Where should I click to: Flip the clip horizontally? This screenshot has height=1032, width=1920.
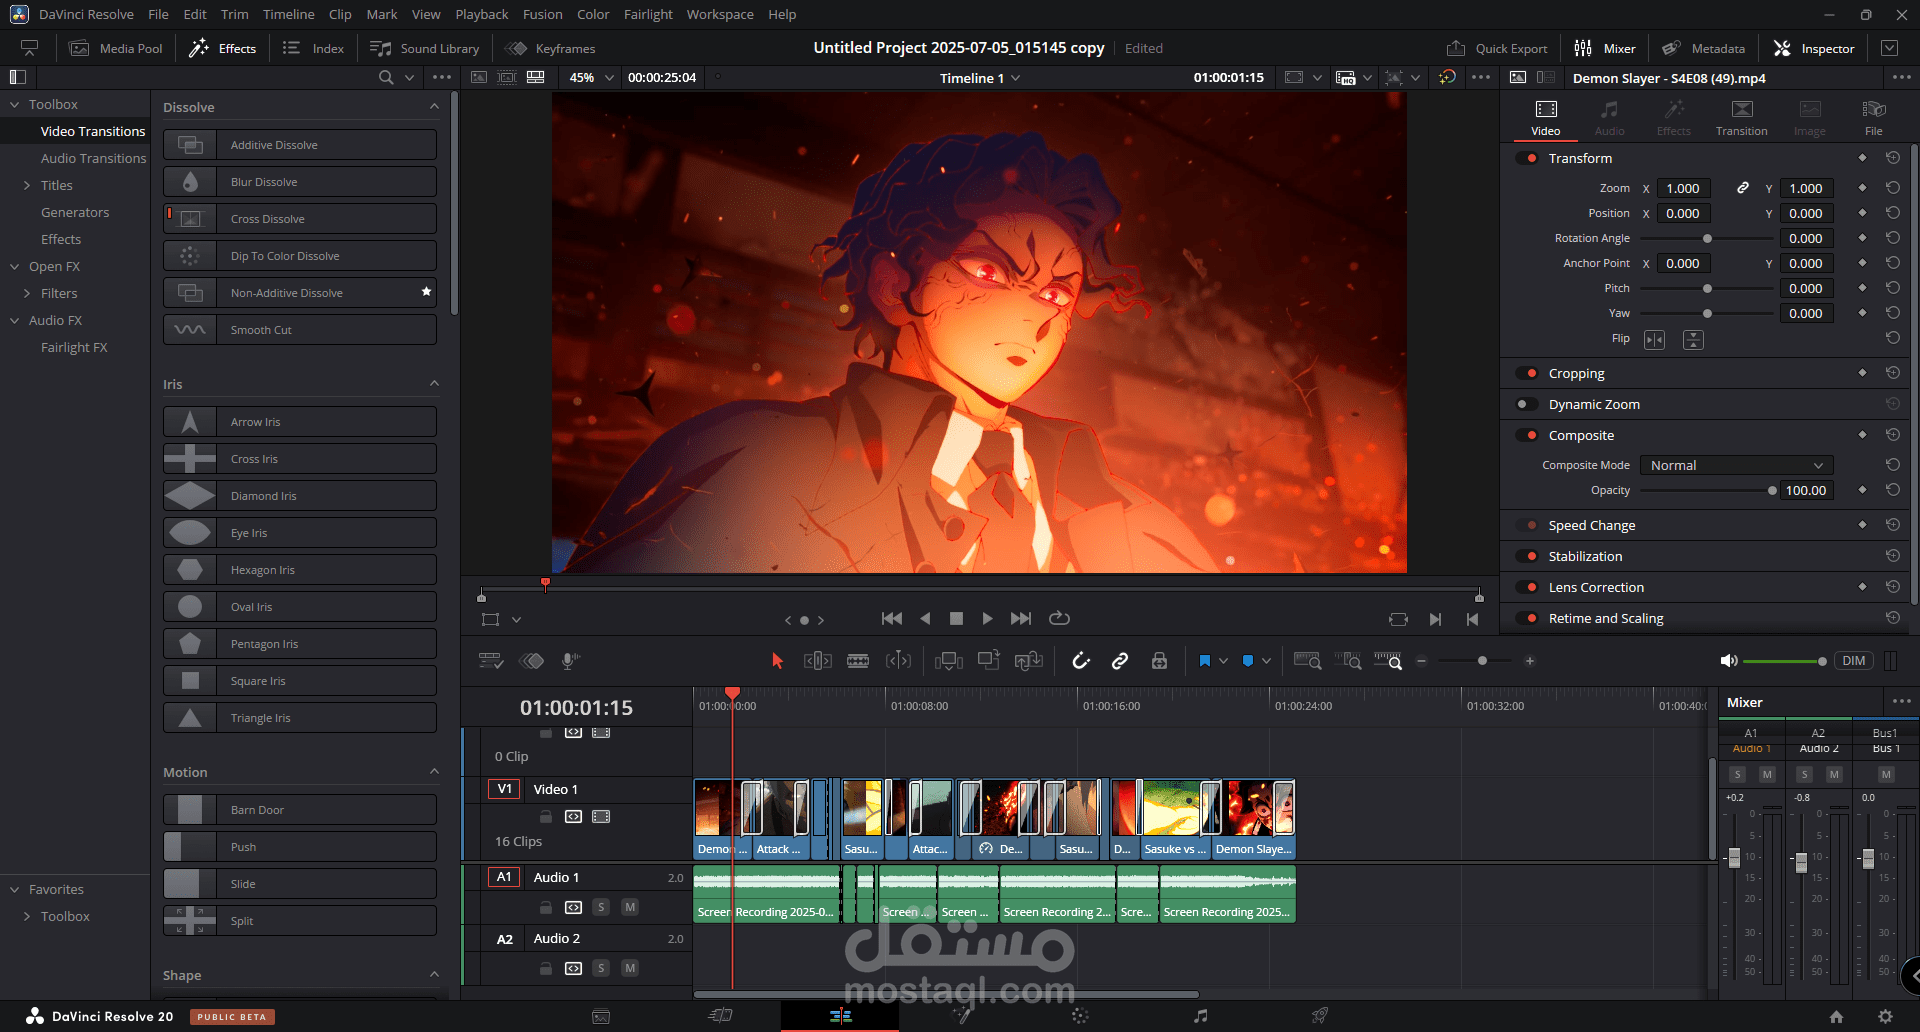(x=1655, y=340)
